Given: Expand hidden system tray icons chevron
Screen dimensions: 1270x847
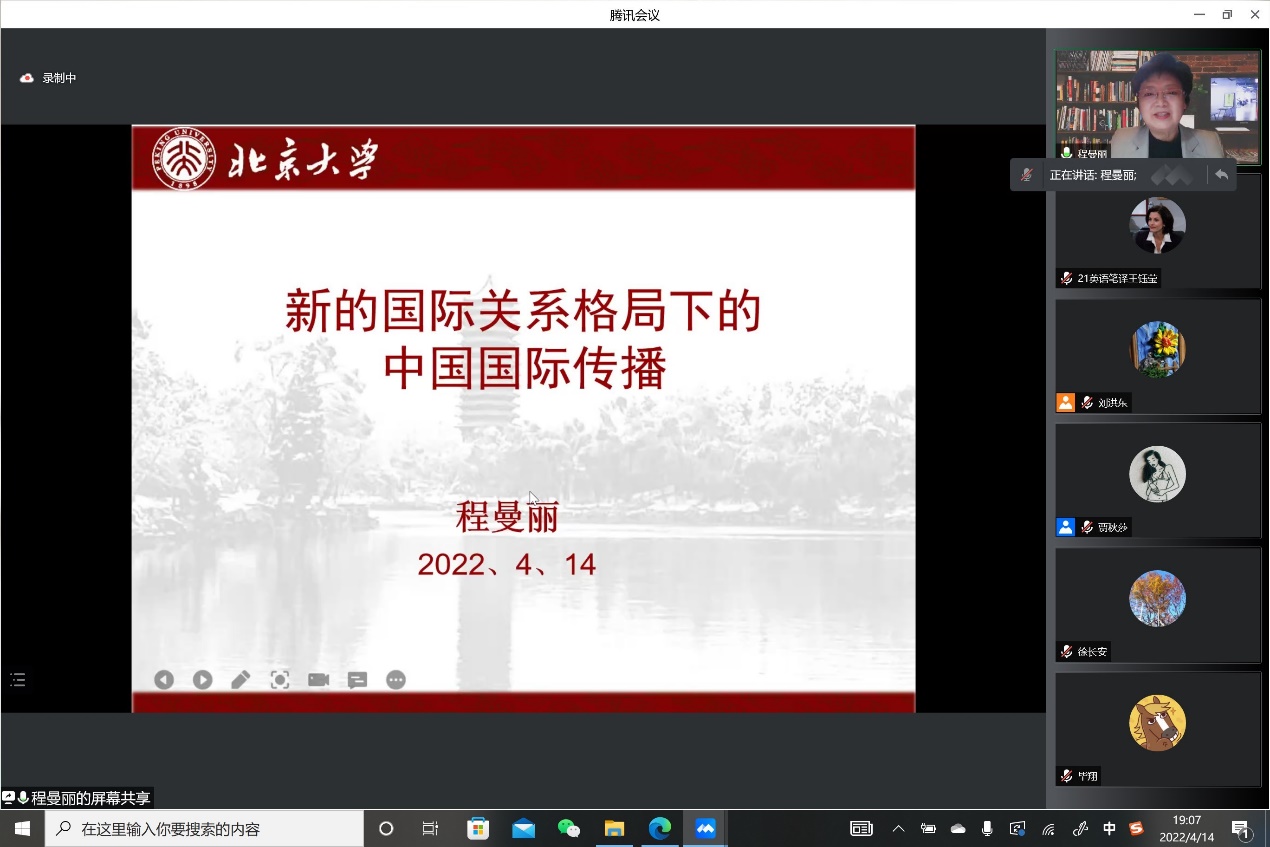Looking at the screenshot, I should pos(898,828).
